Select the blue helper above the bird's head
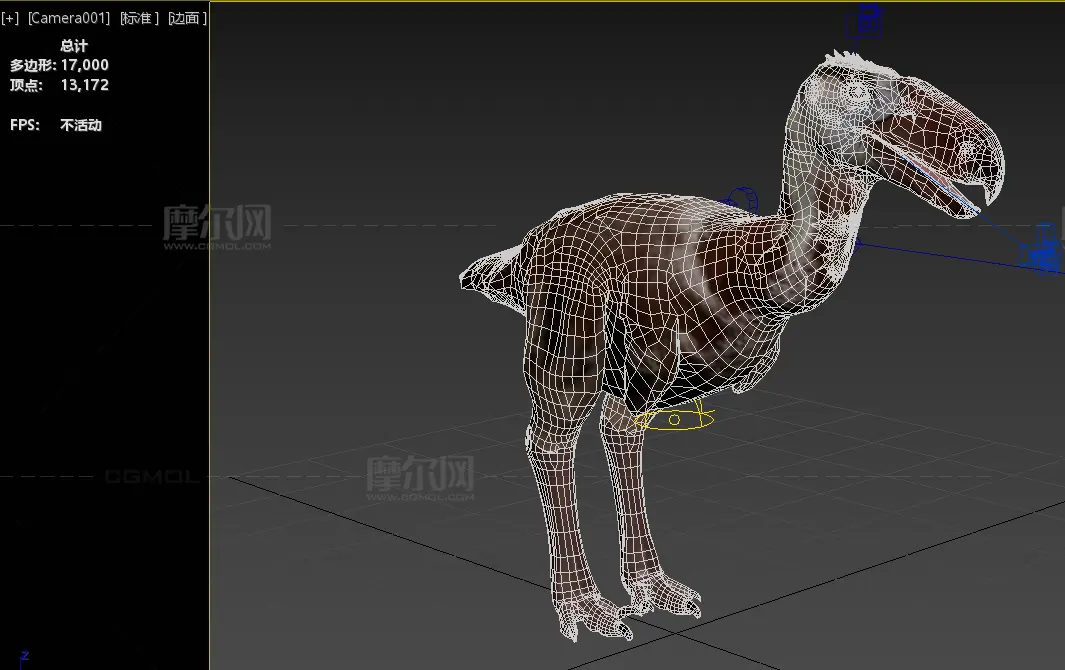This screenshot has width=1065, height=670. point(868,21)
